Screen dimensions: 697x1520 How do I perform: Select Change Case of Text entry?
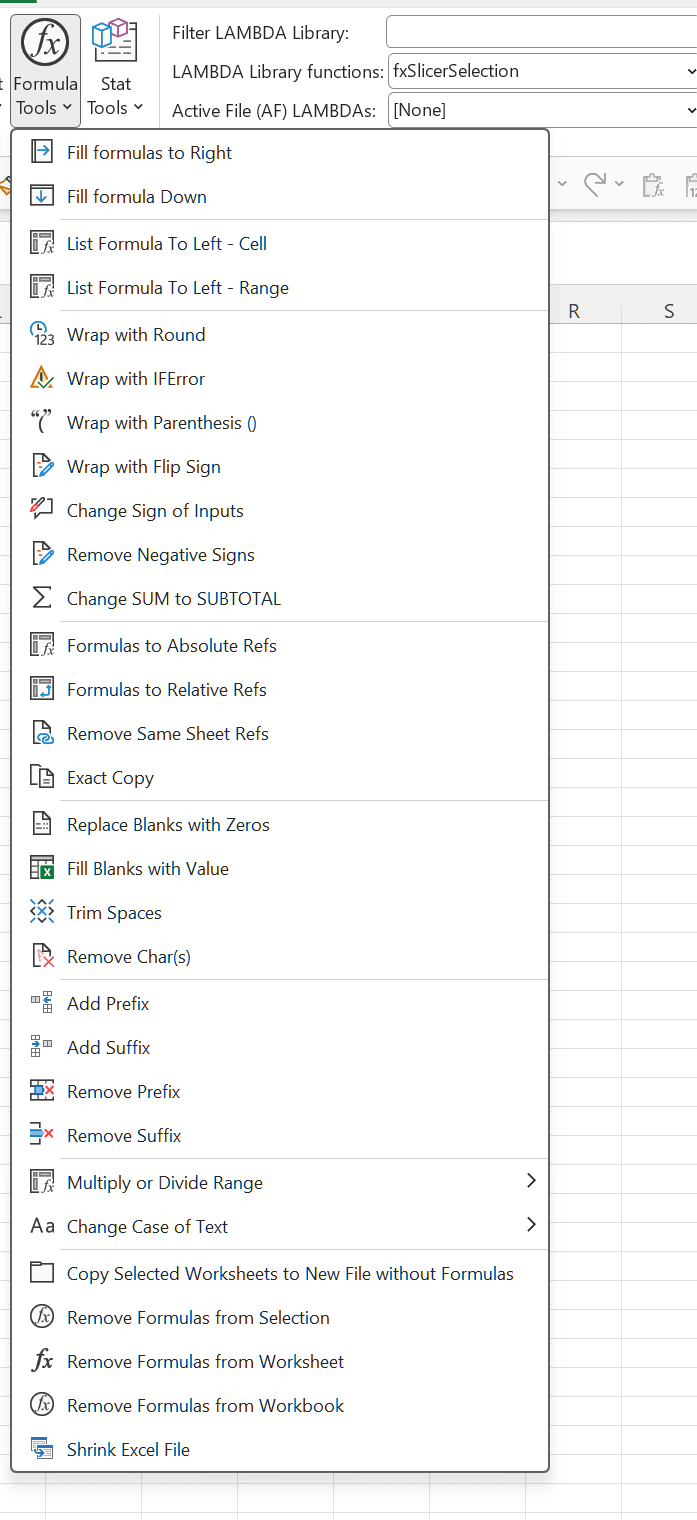[280, 1226]
